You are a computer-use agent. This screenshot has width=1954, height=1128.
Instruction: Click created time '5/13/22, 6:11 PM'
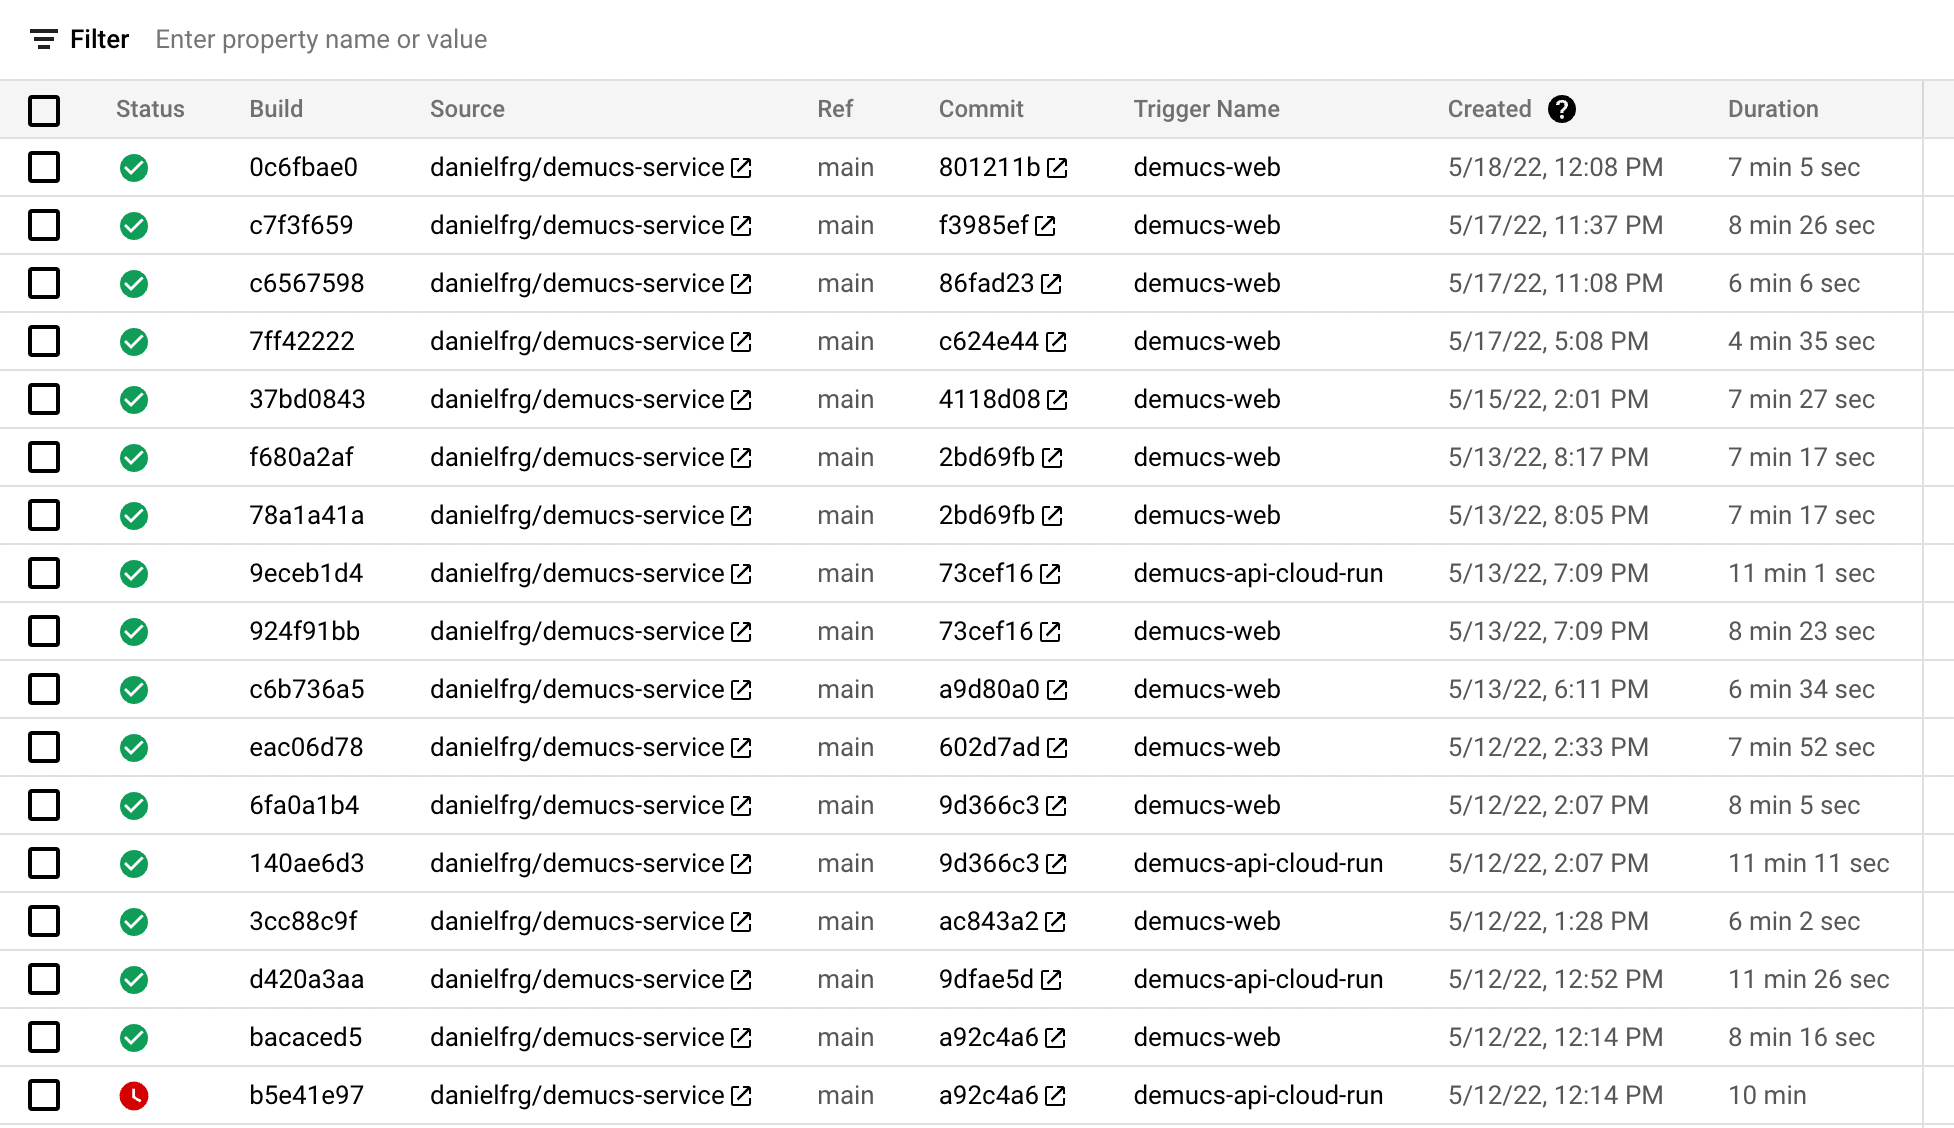tap(1548, 689)
